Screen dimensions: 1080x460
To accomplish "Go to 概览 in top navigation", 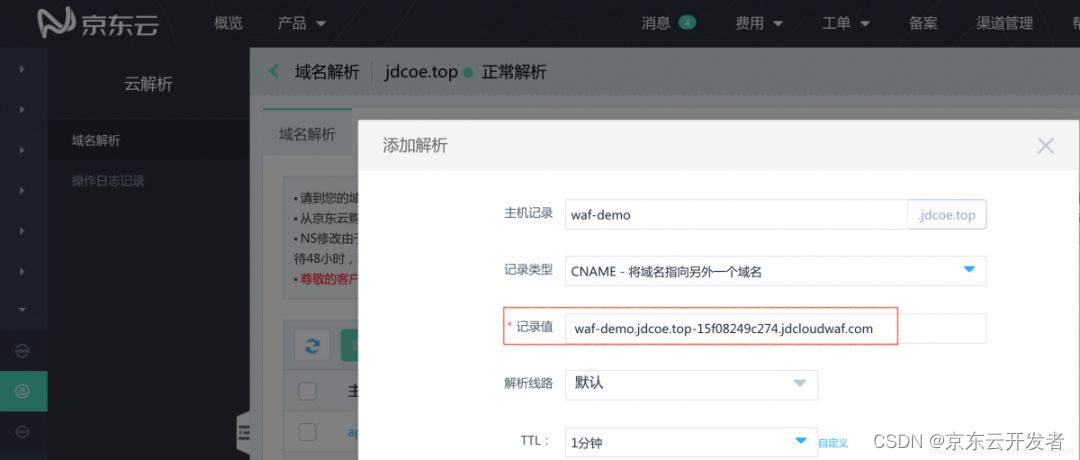I will pos(228,23).
